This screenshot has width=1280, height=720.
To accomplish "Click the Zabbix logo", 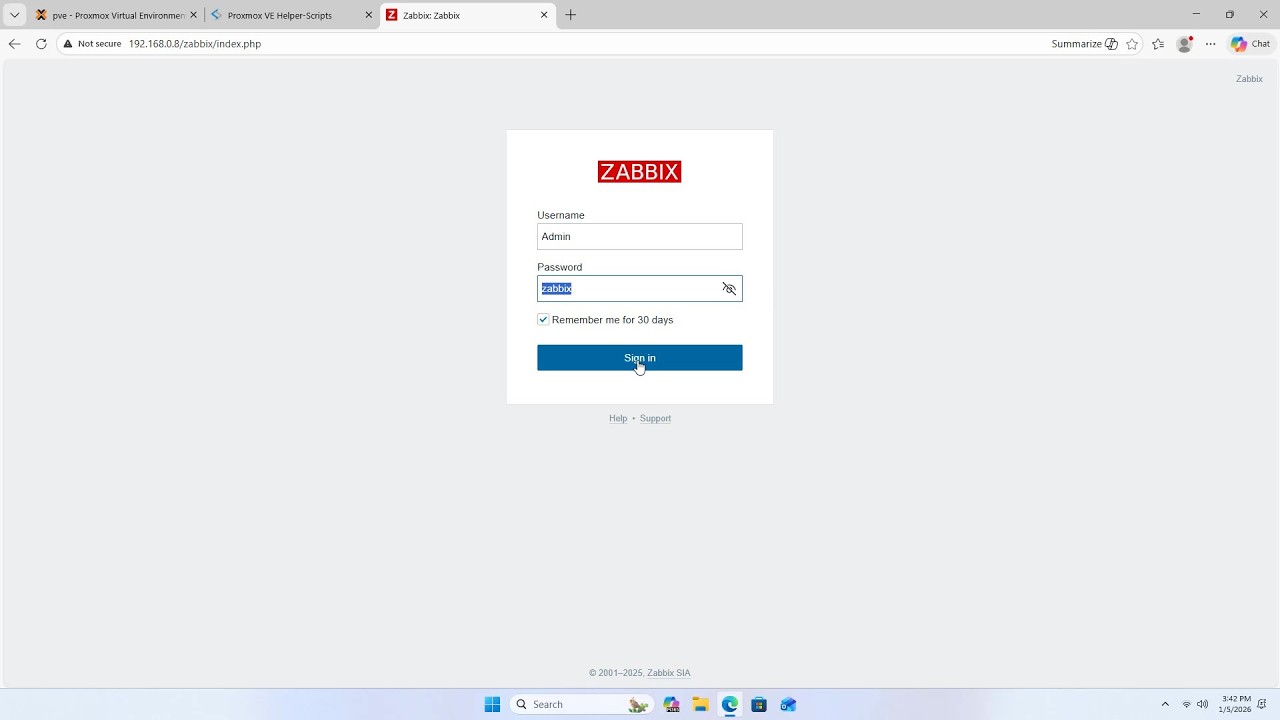I will click(640, 172).
